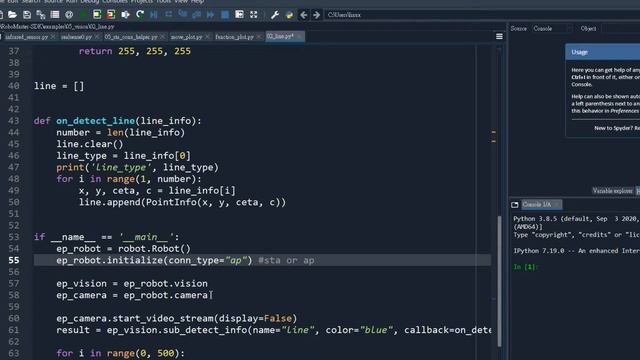Click the 'line = []' code line
Image resolution: width=640 pixels, height=360 pixels.
click(59, 86)
